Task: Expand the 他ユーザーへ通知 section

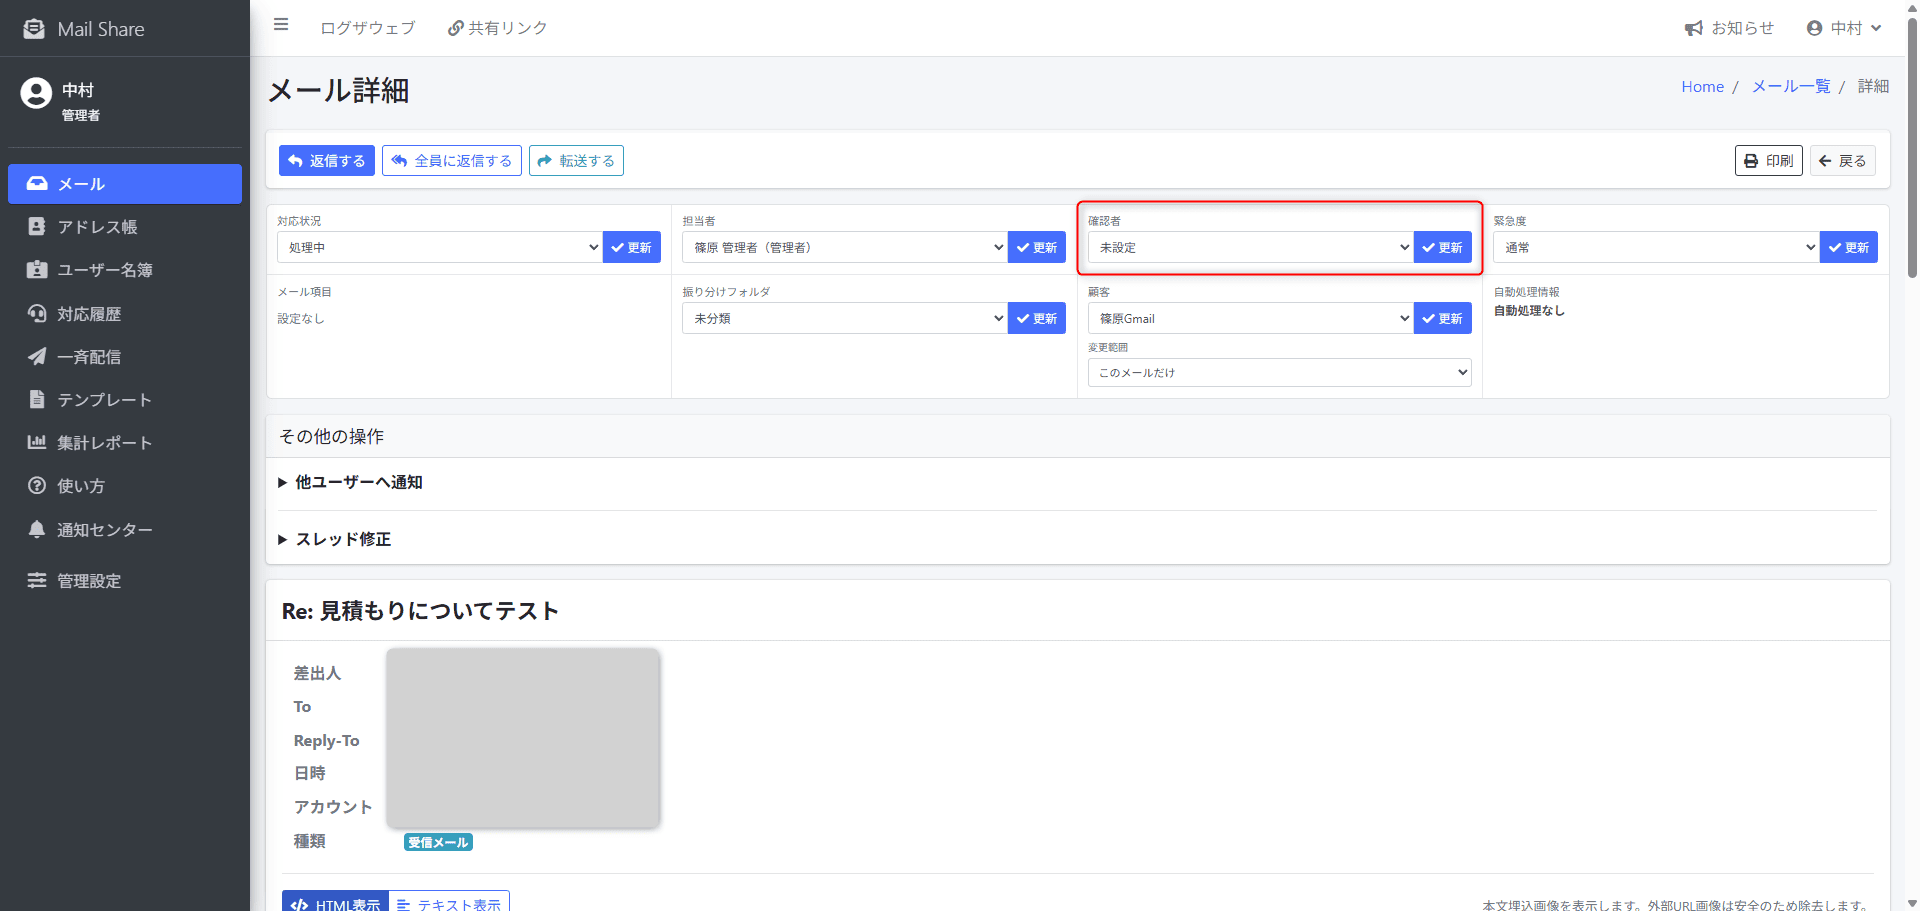Action: click(x=350, y=482)
